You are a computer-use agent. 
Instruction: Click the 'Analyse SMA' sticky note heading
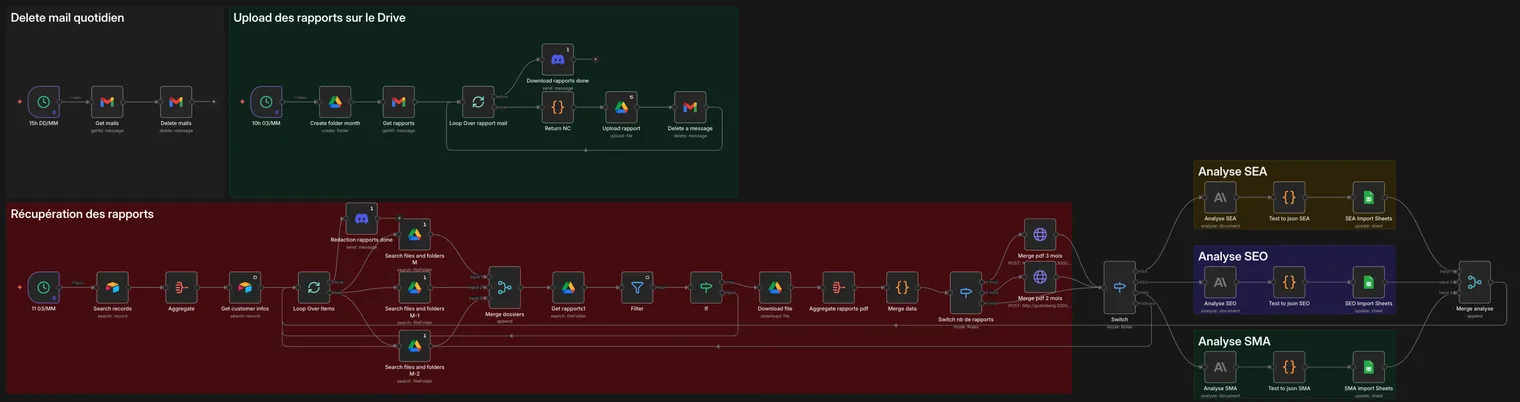[1234, 341]
